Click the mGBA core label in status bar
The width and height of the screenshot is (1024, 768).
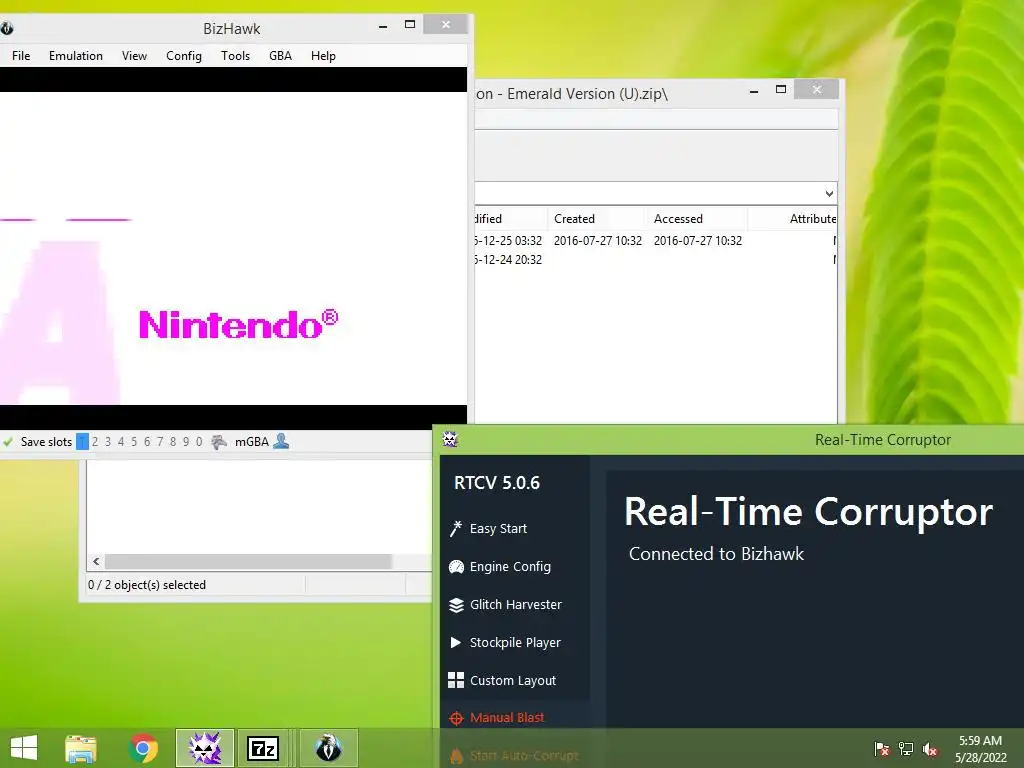pos(251,441)
